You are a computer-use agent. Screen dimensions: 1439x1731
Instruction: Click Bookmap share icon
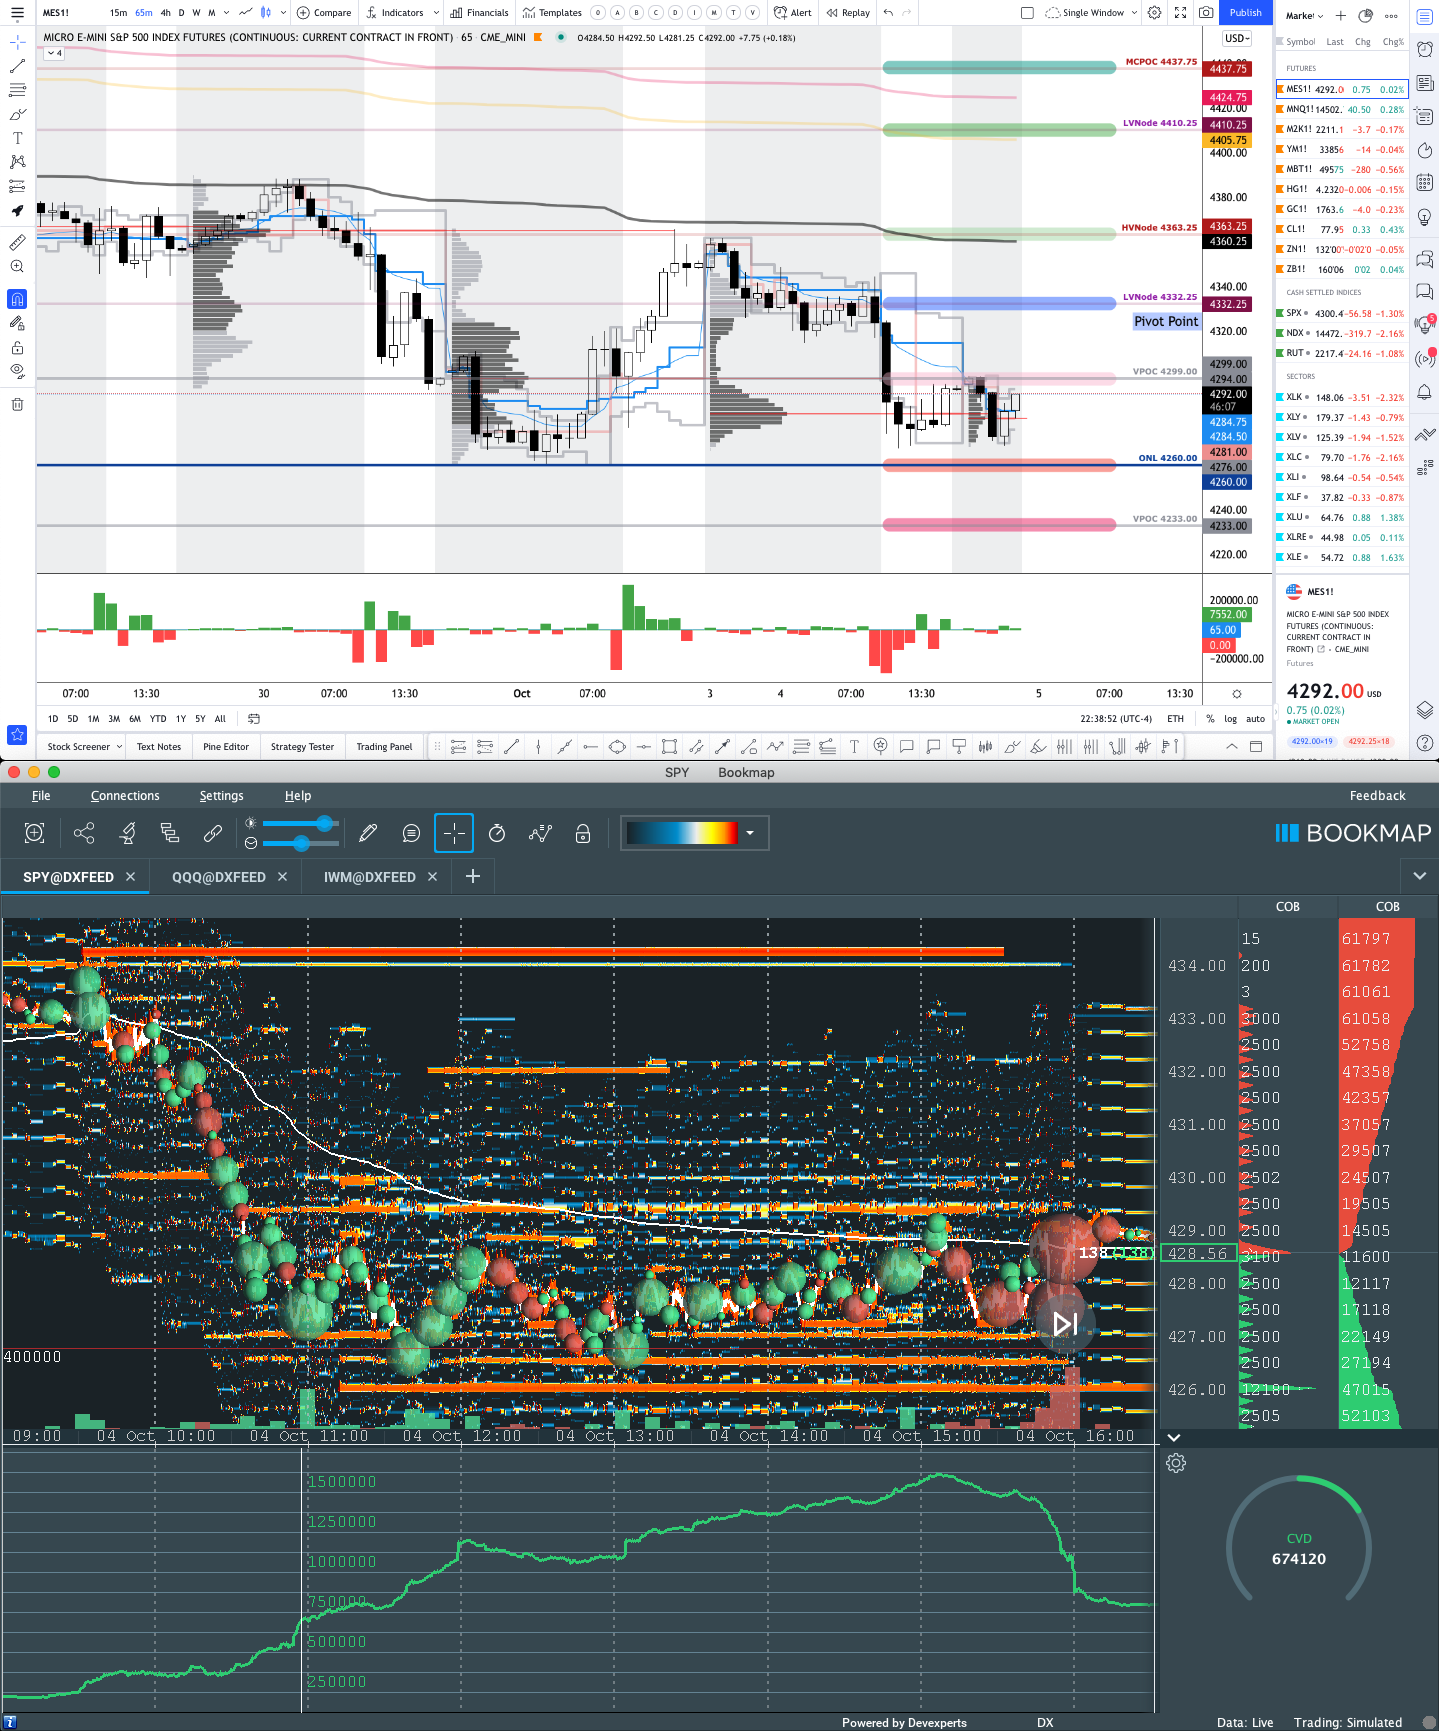pos(84,833)
